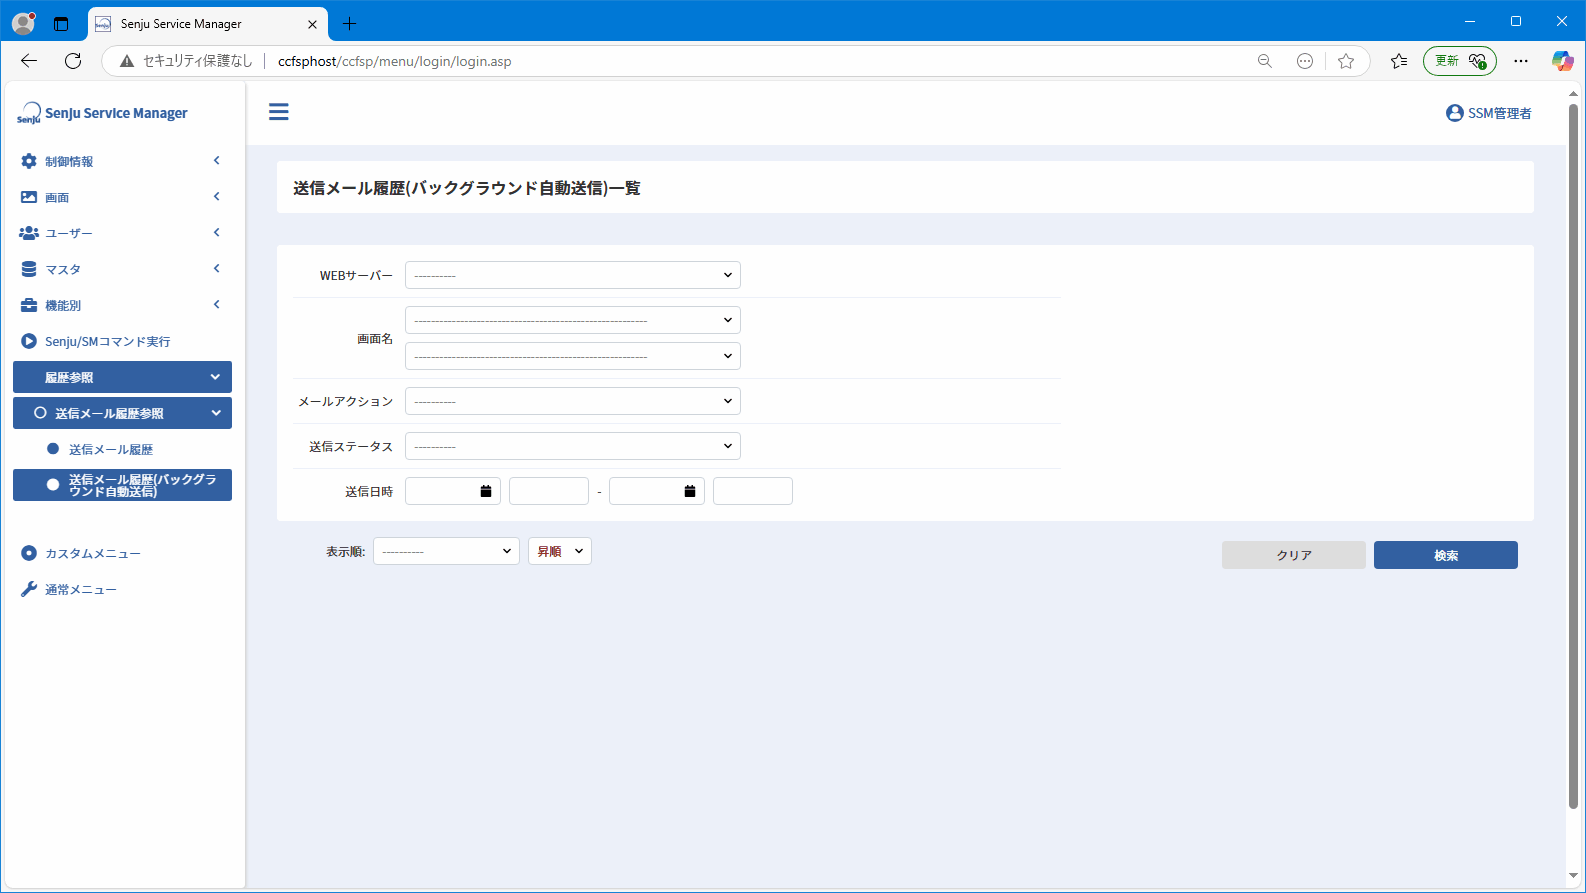Expand the 制御情報 menu chevron
Screen dimensions: 1586x893
pos(216,161)
